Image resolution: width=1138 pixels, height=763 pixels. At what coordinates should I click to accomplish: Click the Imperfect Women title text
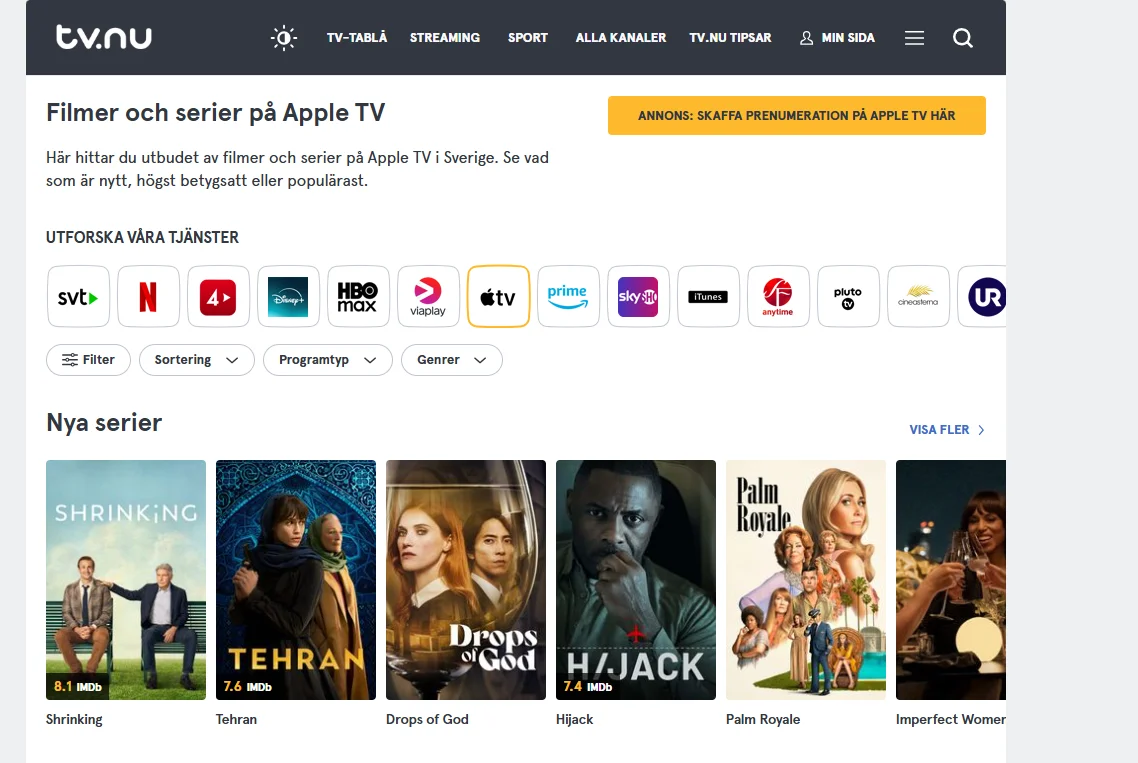click(951, 719)
